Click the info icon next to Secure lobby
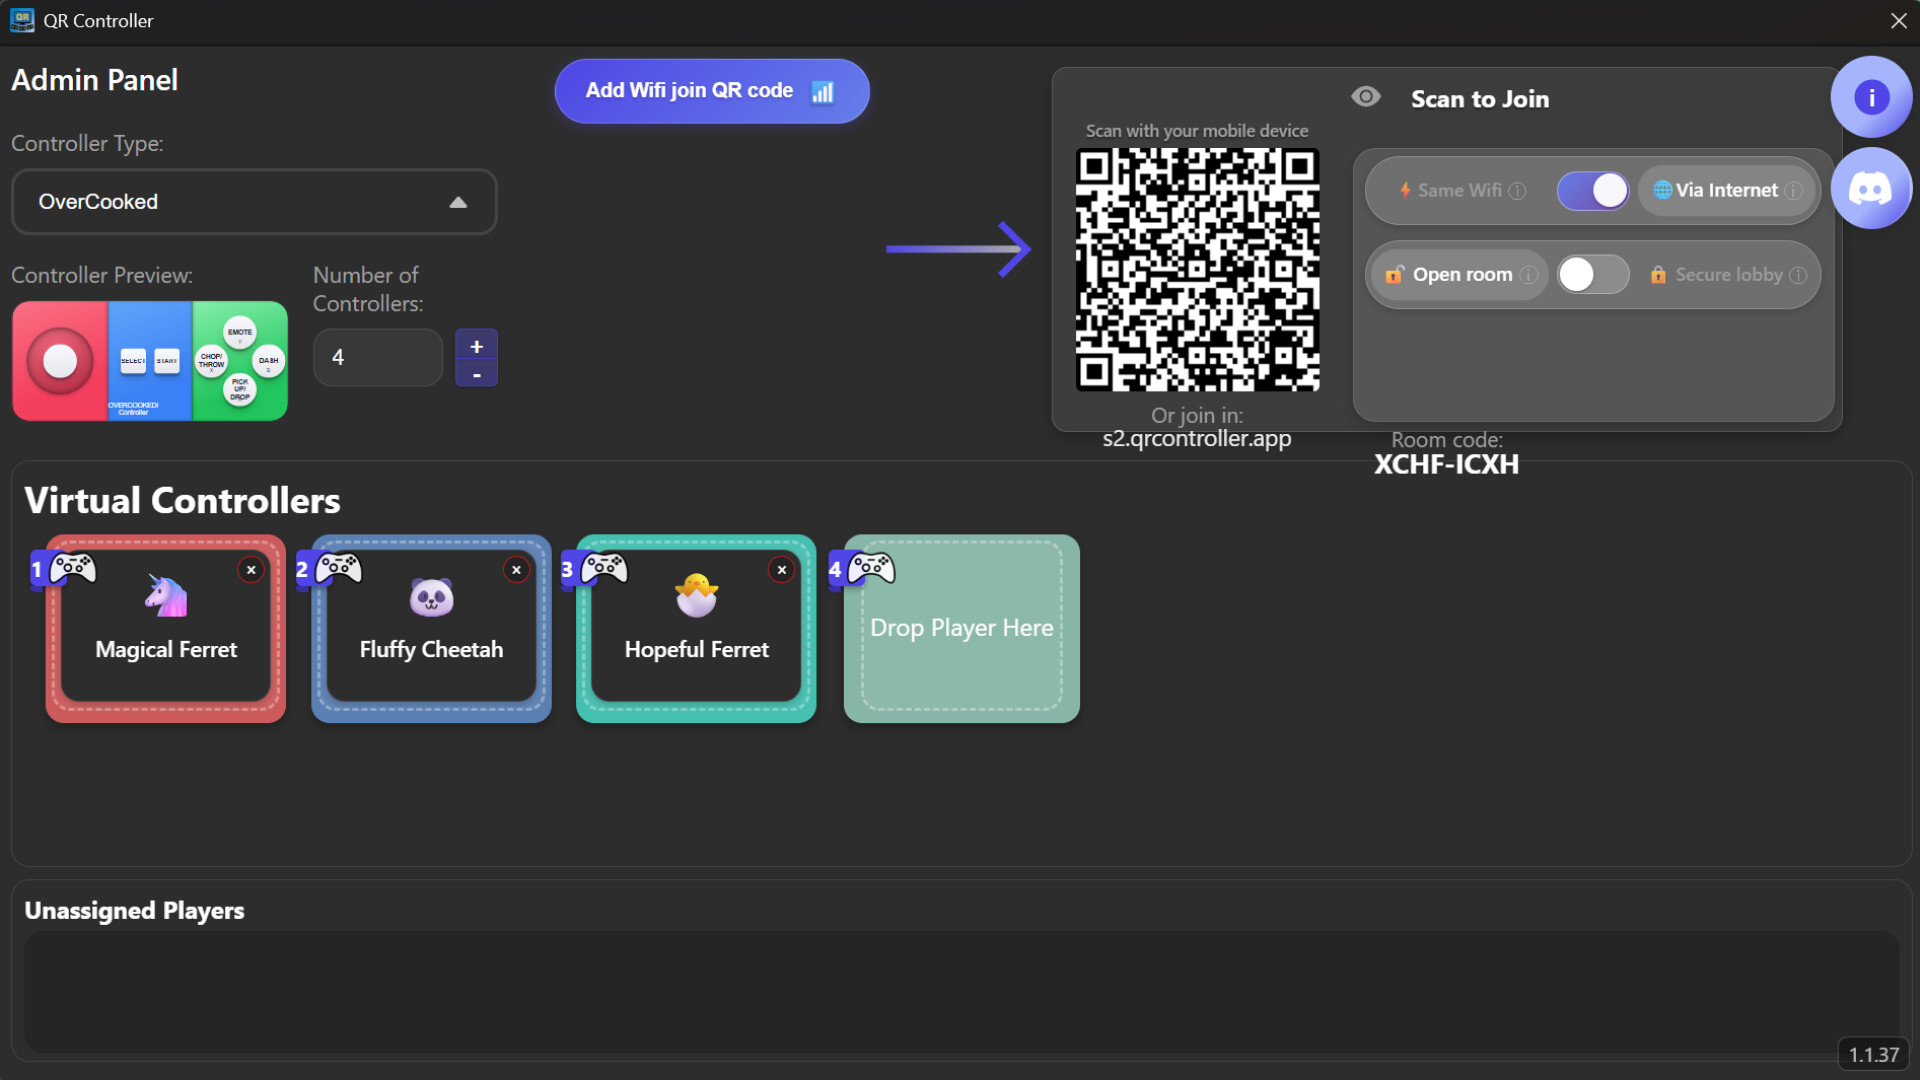Screen dimensions: 1920x1080 point(1800,275)
